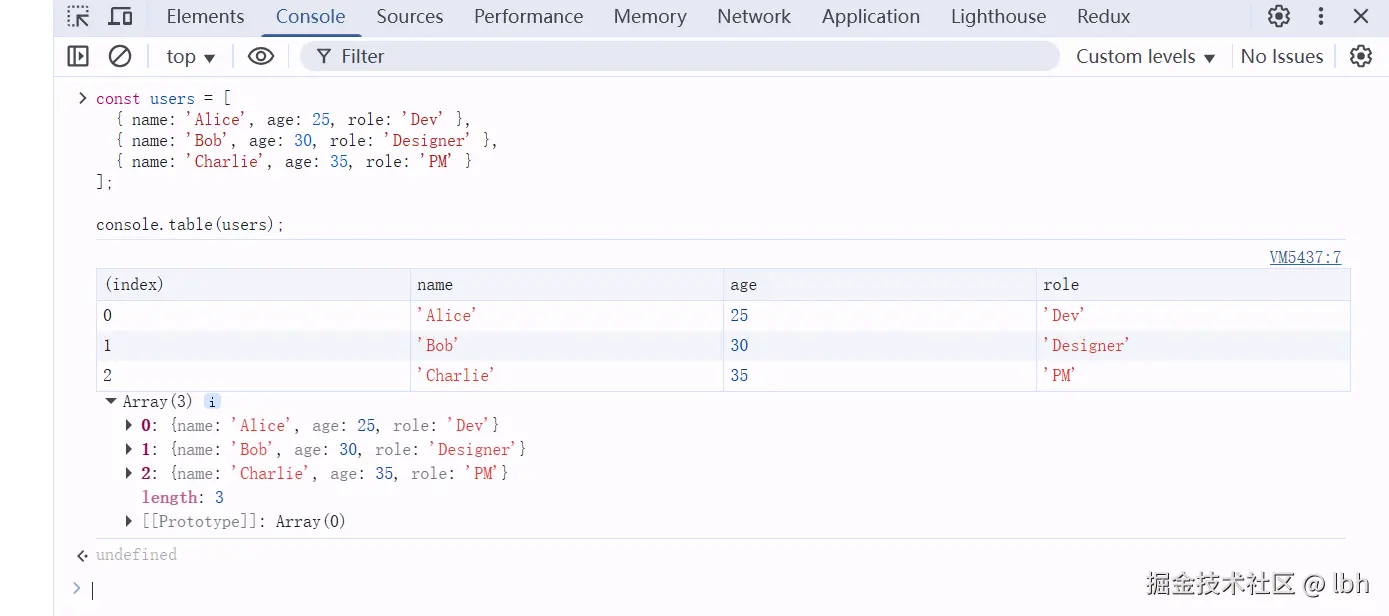Open the Custom levels dropdown
Image resolution: width=1389 pixels, height=616 pixels.
(1145, 57)
